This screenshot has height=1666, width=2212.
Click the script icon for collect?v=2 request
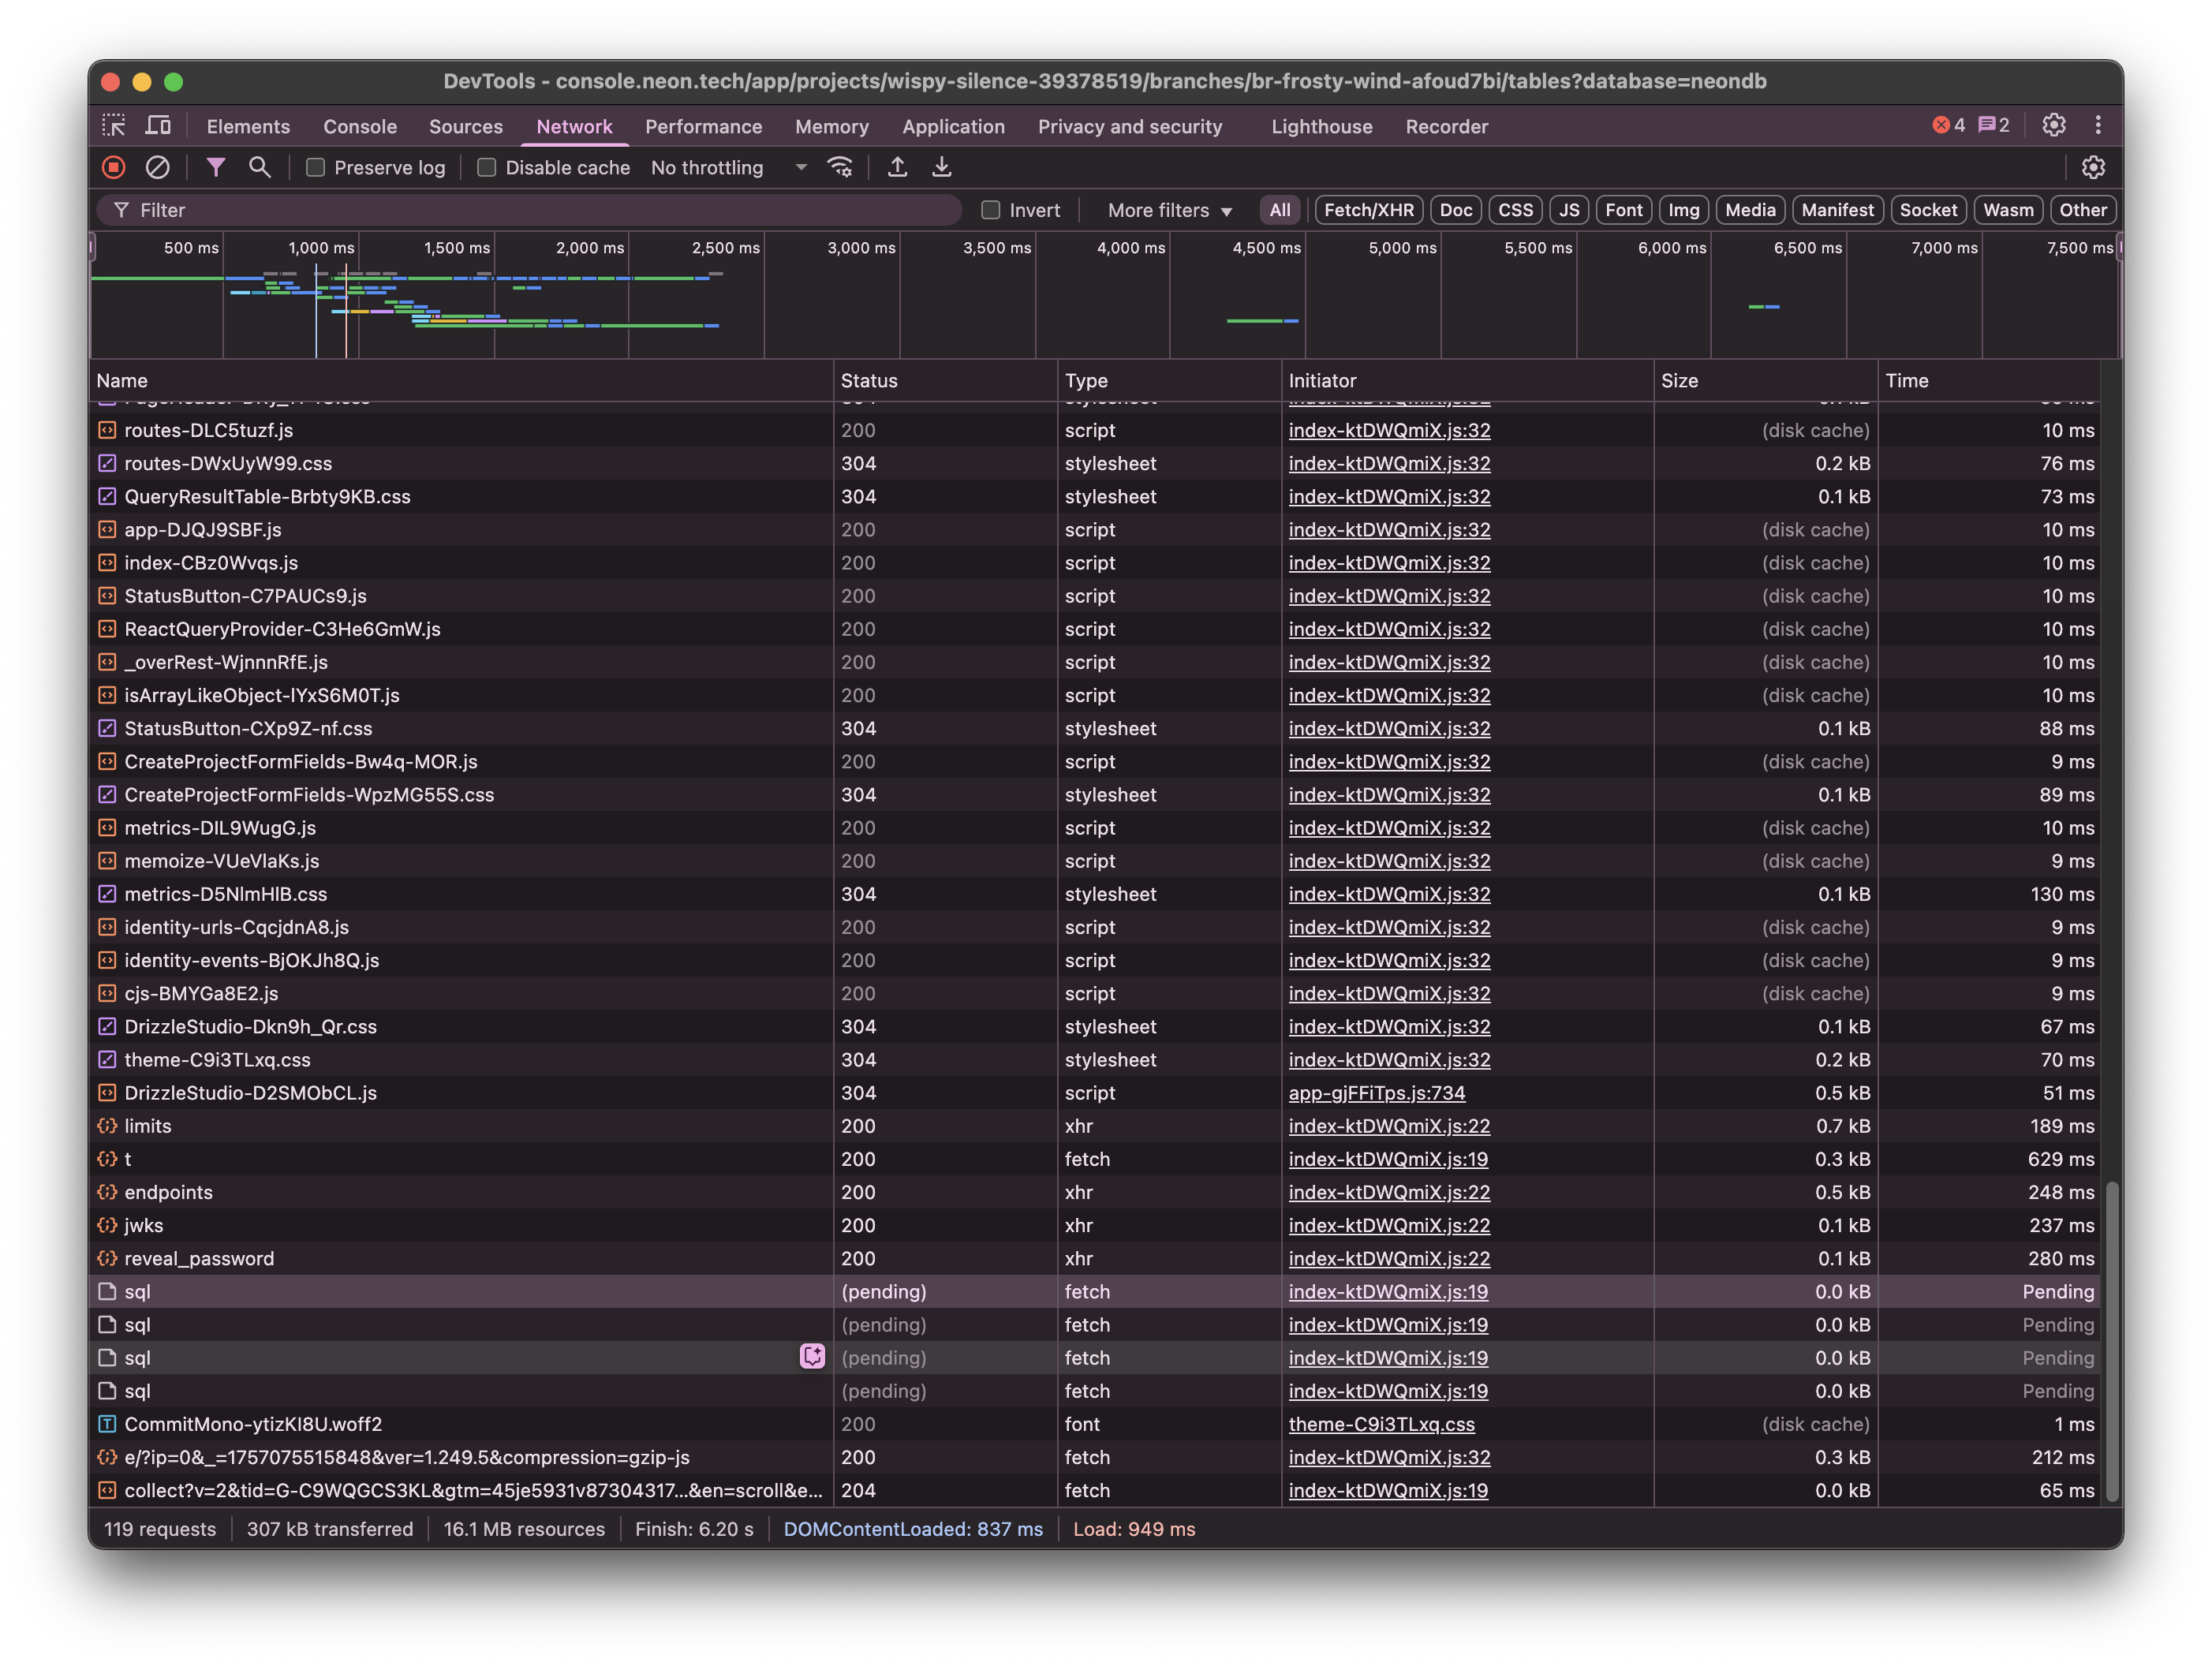[x=107, y=1490]
